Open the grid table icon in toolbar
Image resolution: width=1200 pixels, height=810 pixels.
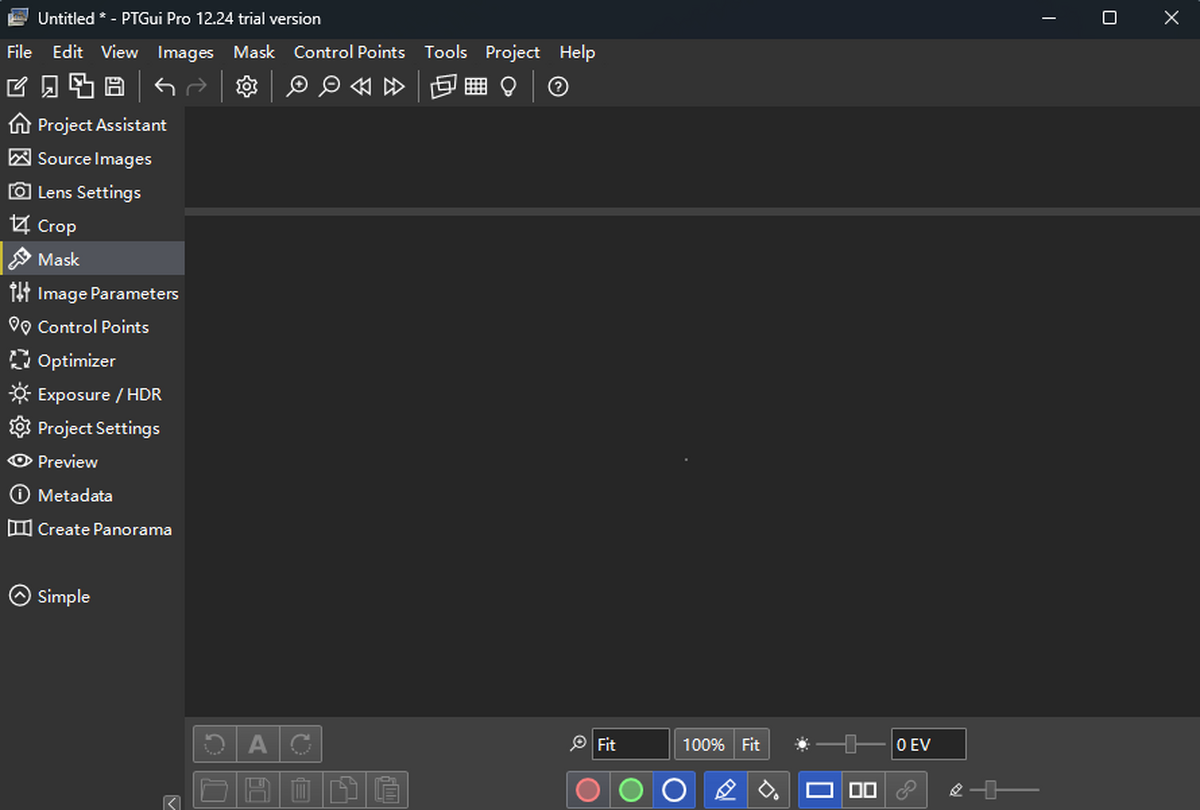tap(476, 87)
